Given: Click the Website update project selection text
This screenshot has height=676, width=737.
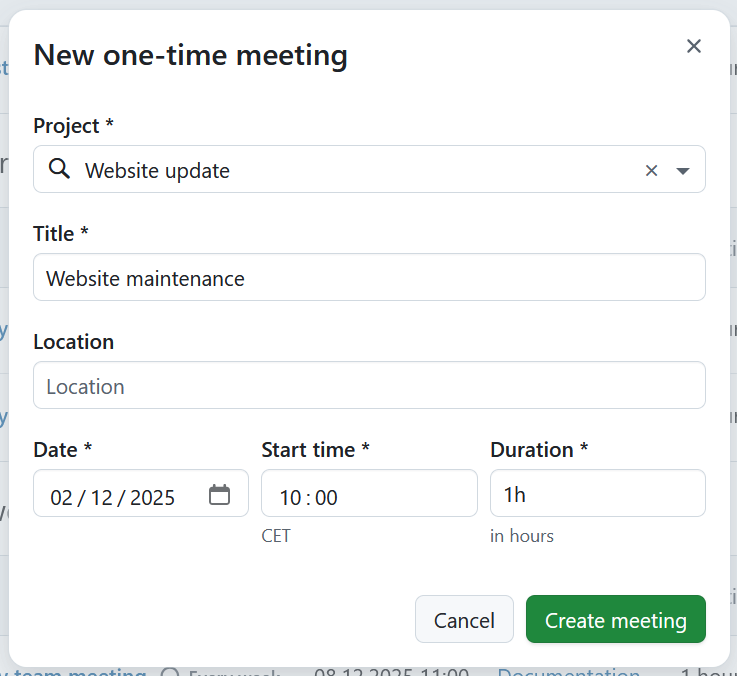Looking at the screenshot, I should coord(157,171).
